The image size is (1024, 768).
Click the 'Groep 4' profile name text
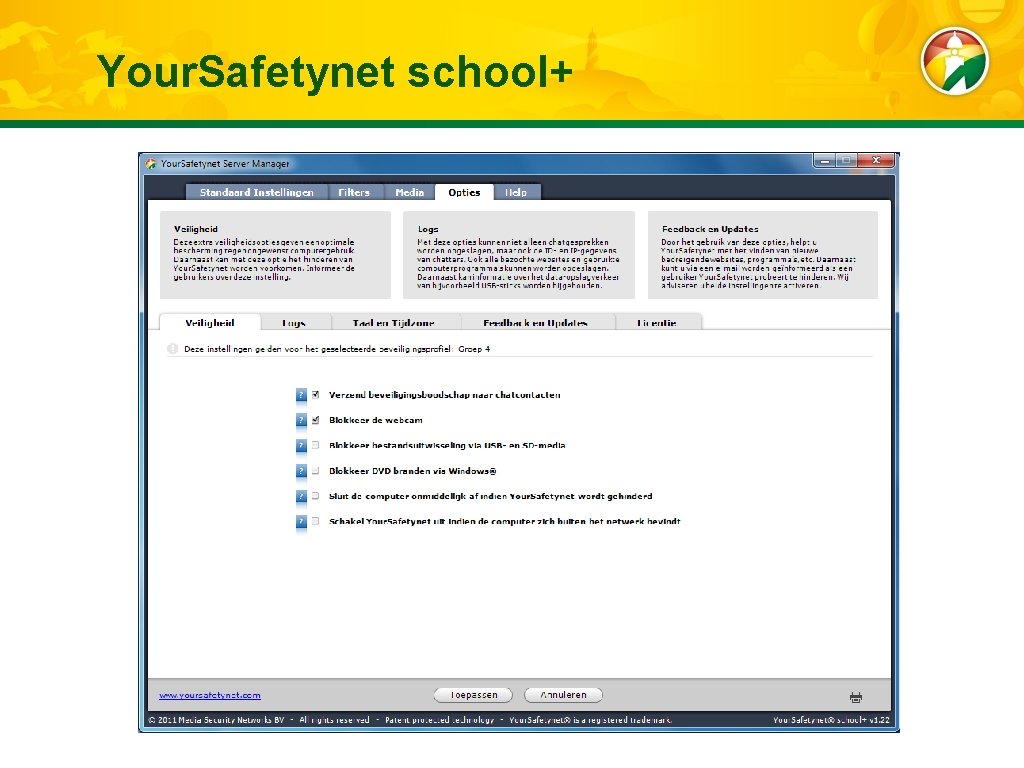[x=474, y=349]
